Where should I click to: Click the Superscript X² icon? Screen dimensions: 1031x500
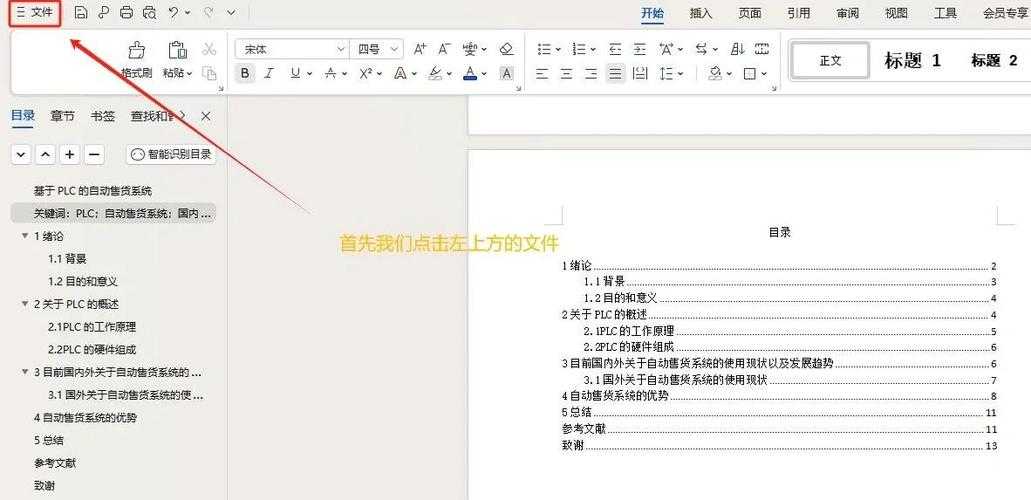[x=366, y=74]
